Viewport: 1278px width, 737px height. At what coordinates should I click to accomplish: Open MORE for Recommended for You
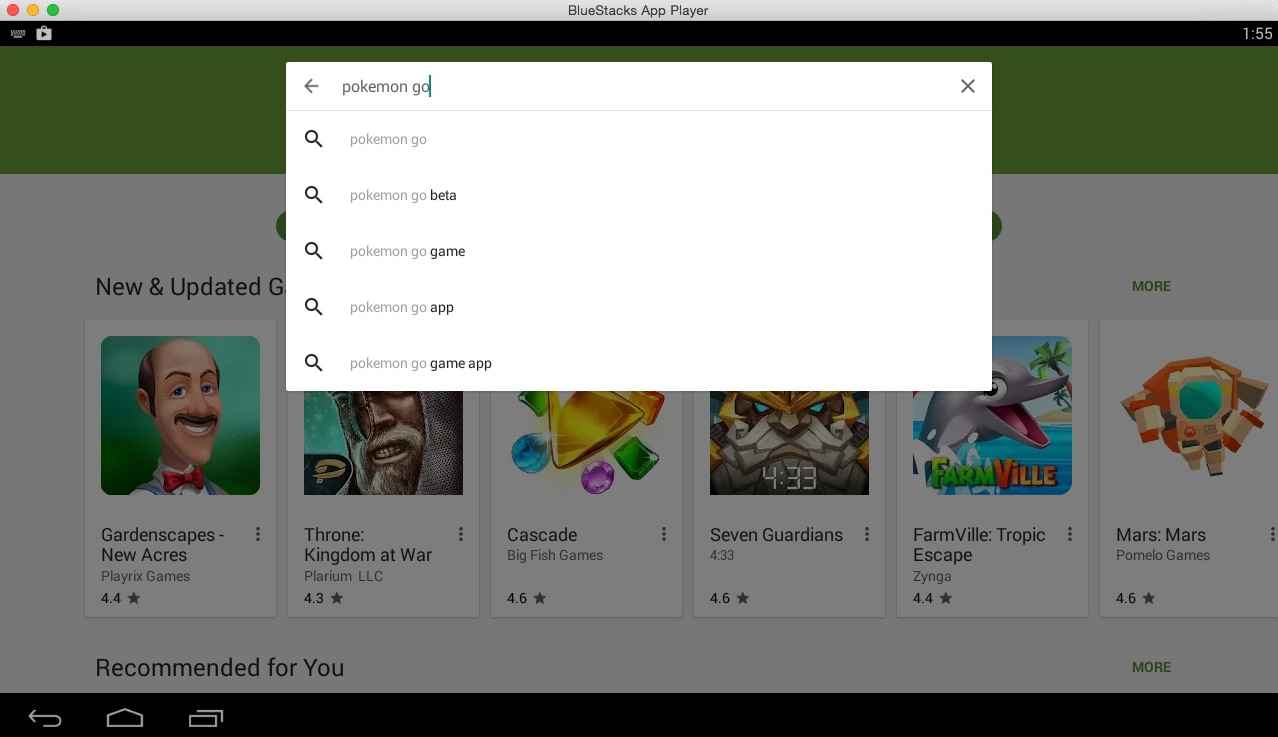1151,667
